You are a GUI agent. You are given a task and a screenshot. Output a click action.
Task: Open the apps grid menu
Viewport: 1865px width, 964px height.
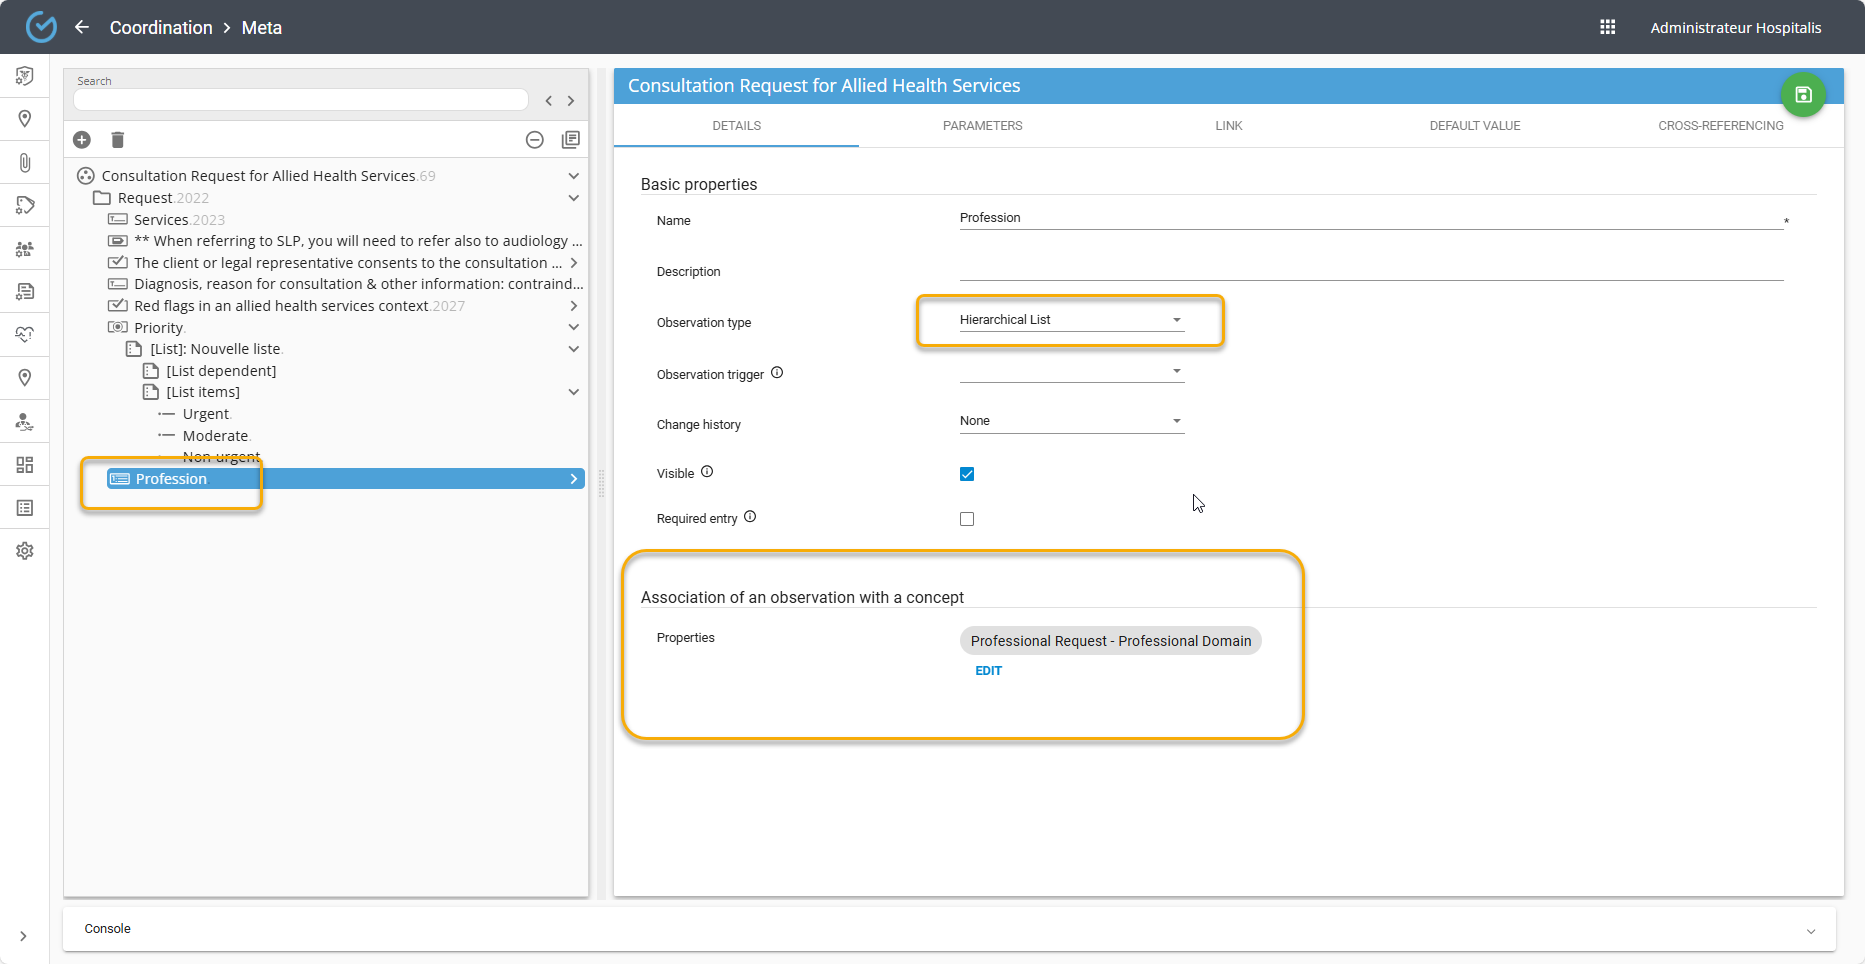click(x=1608, y=27)
